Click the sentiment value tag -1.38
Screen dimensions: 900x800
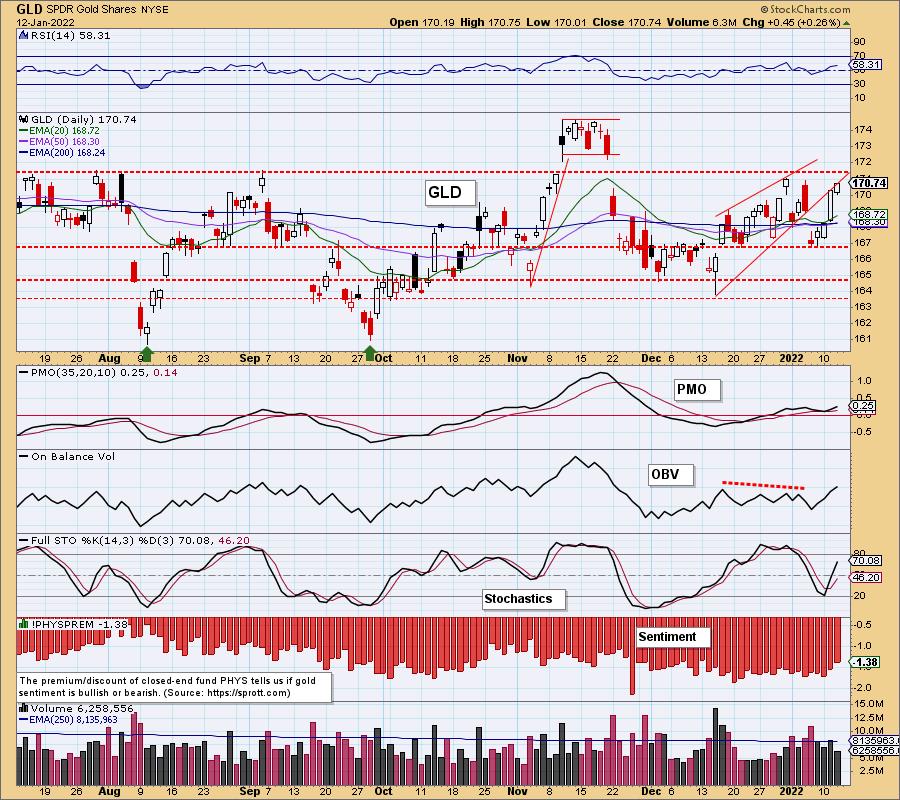click(865, 662)
